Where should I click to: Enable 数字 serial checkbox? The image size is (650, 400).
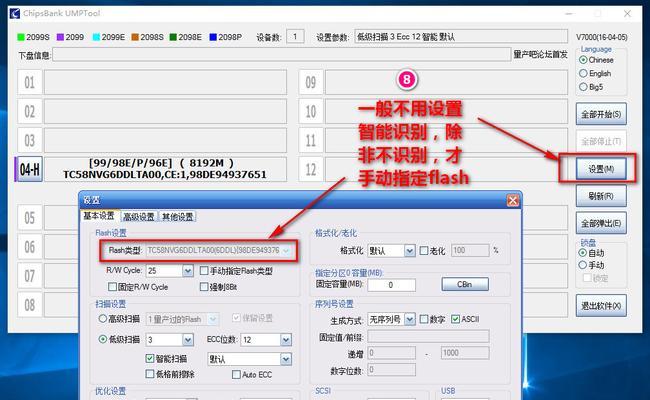point(424,319)
